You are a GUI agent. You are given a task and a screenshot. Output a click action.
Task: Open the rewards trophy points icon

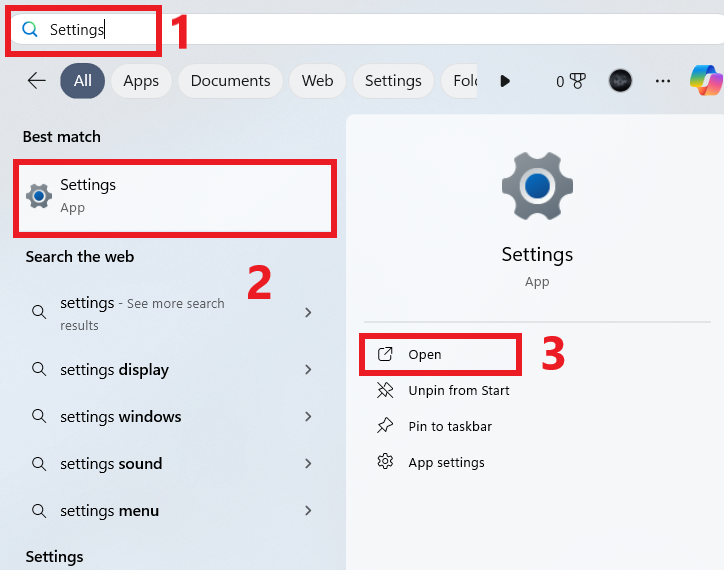coord(571,81)
